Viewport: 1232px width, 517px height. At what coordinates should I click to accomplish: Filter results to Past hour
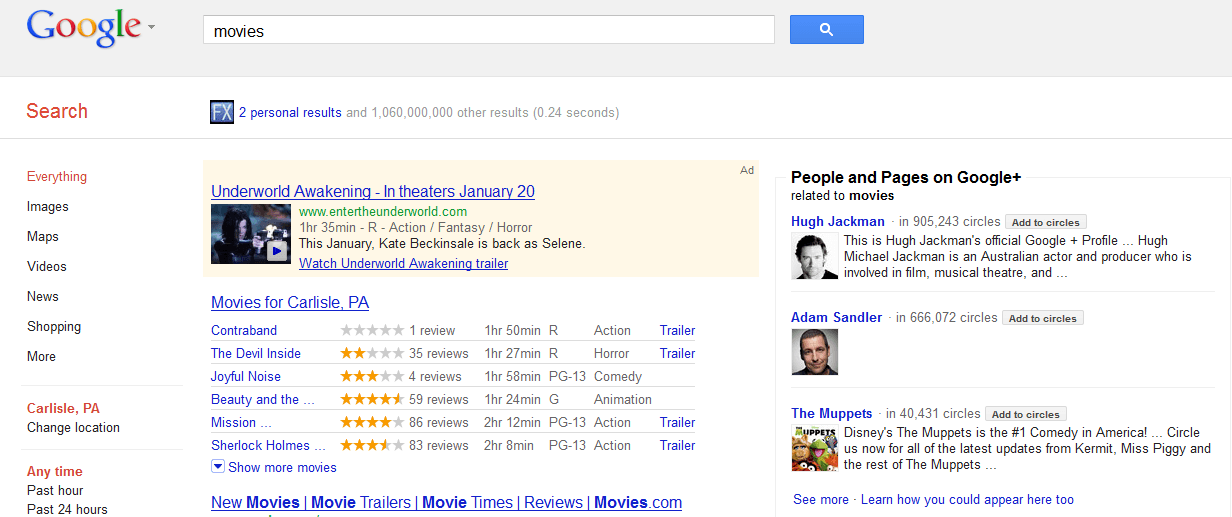click(55, 491)
